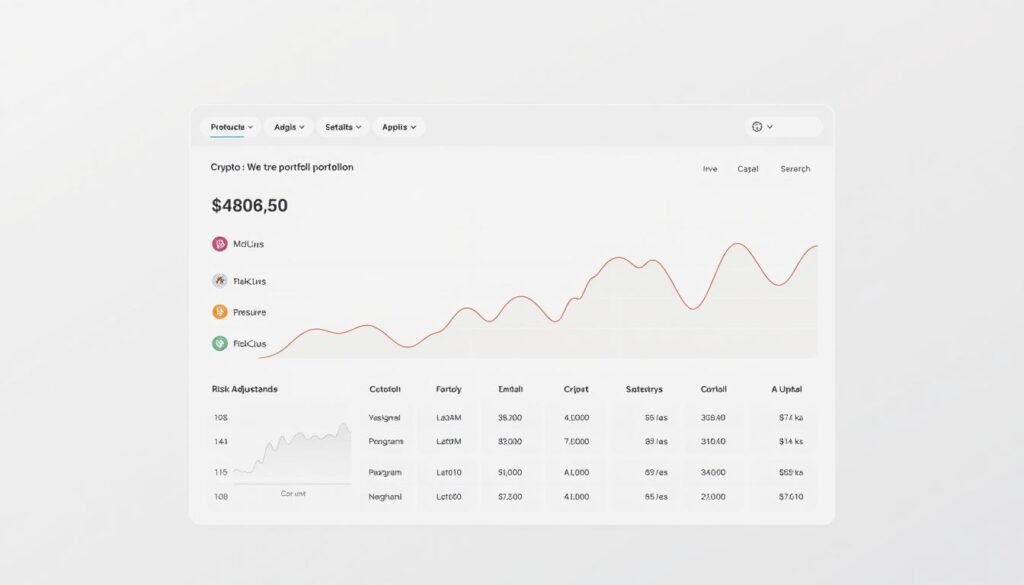Click the green FielClus token icon
This screenshot has height=585, width=1024.
click(218, 343)
